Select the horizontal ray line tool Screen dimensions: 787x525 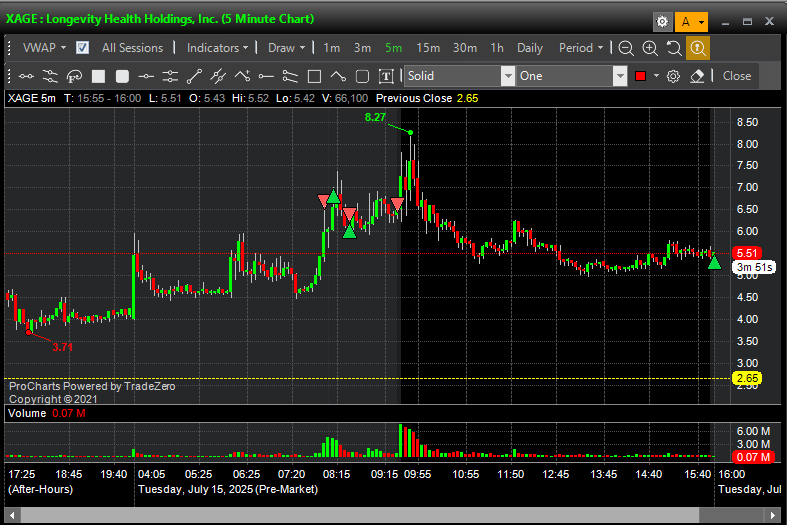[266, 76]
